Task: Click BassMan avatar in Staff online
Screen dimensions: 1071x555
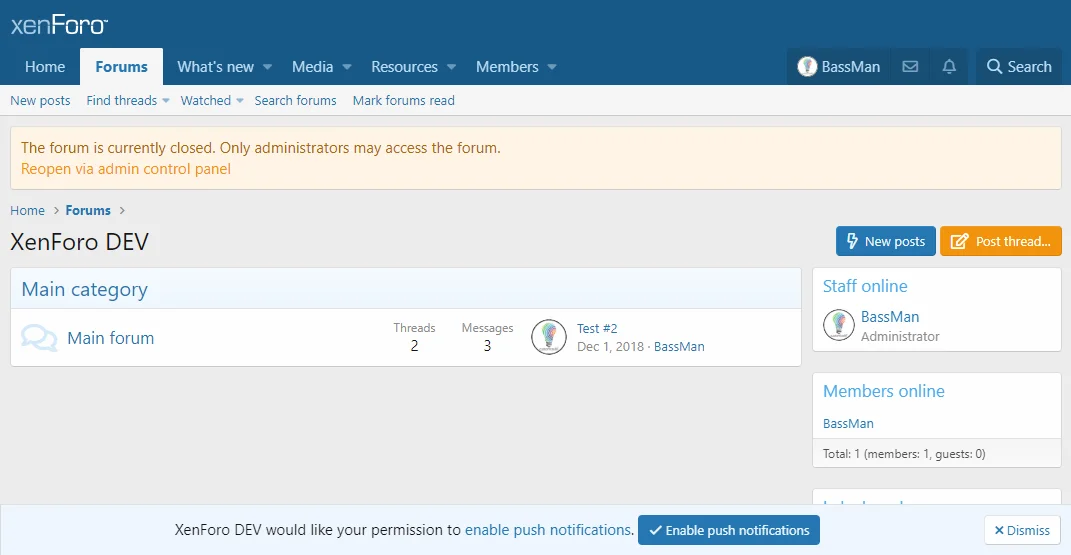Action: coord(838,325)
